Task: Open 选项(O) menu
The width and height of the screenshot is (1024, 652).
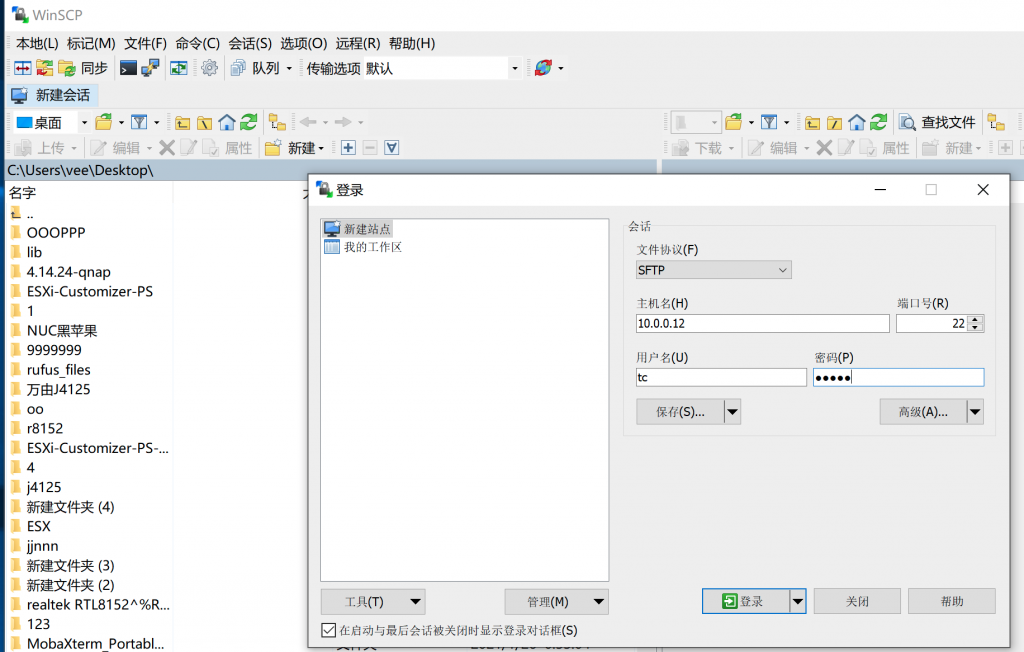Action: [x=304, y=44]
